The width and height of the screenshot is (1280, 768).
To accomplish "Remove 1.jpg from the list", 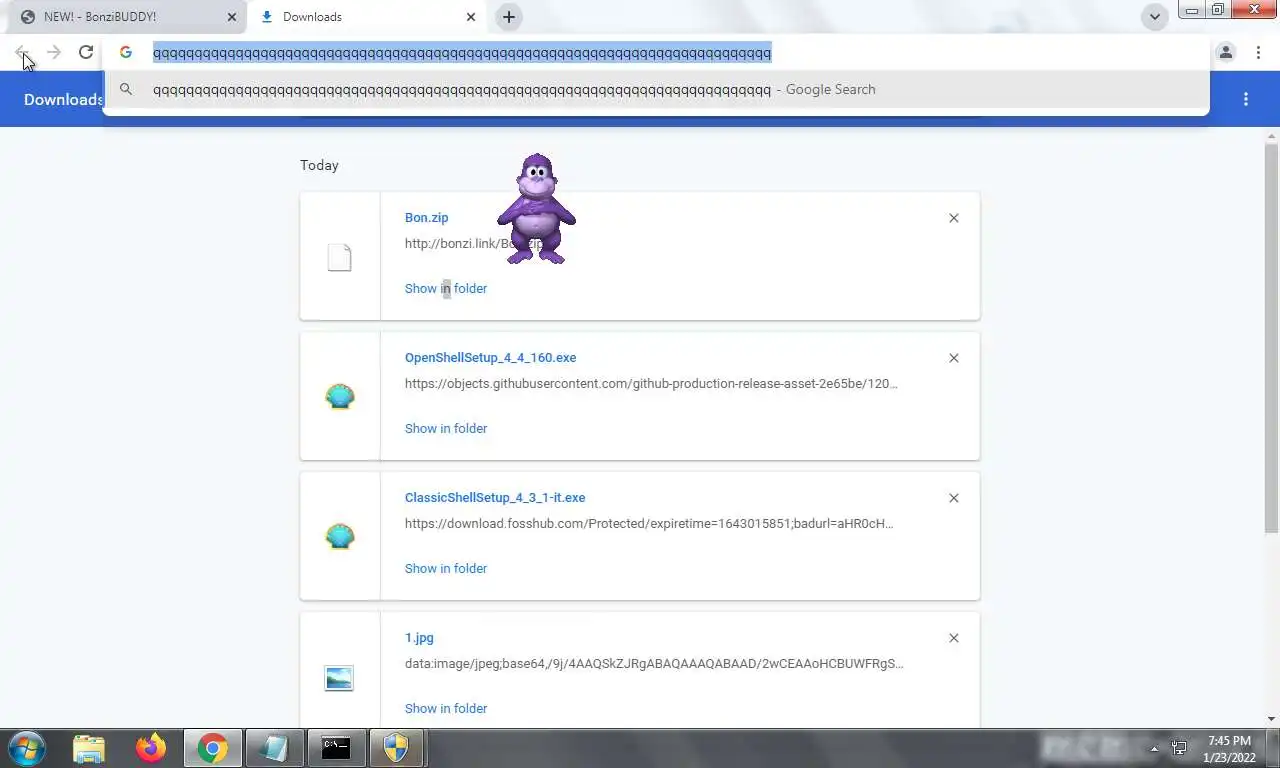I will [x=954, y=638].
